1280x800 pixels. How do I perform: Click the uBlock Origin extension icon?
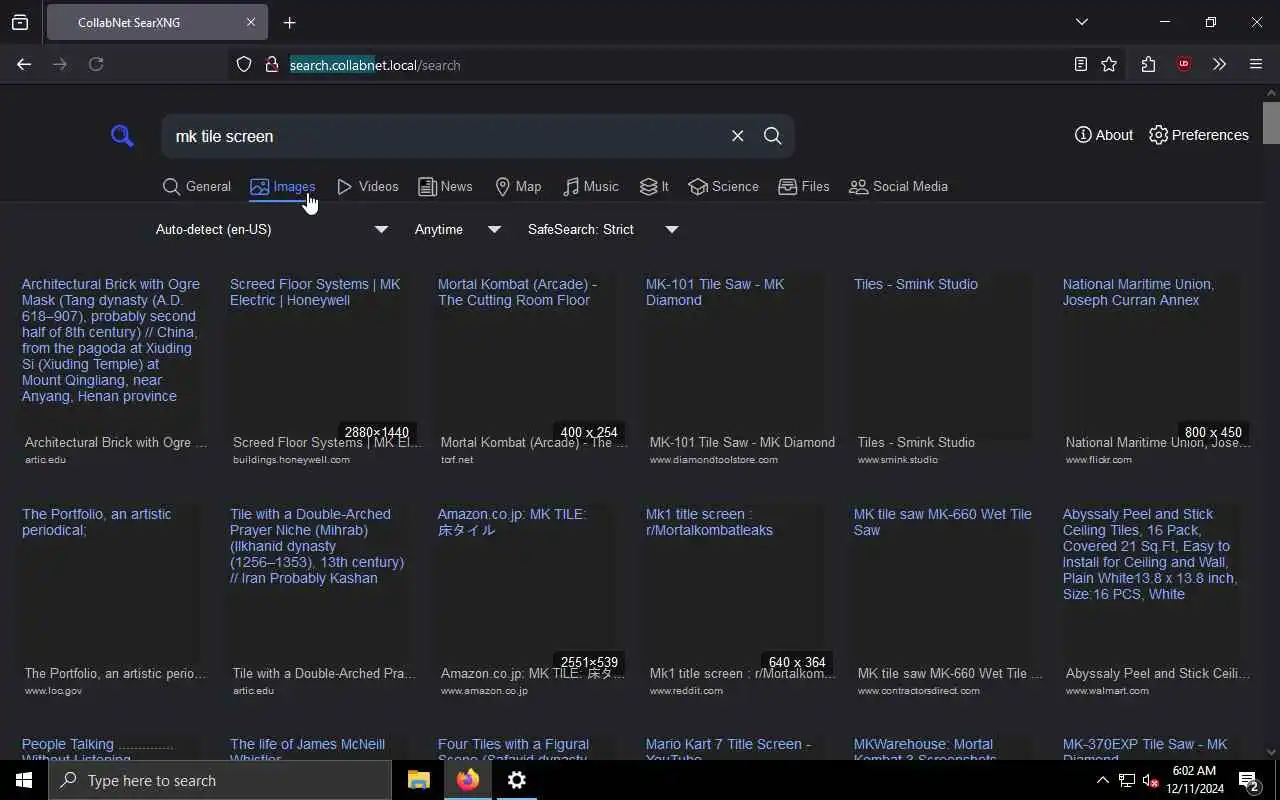1184,64
